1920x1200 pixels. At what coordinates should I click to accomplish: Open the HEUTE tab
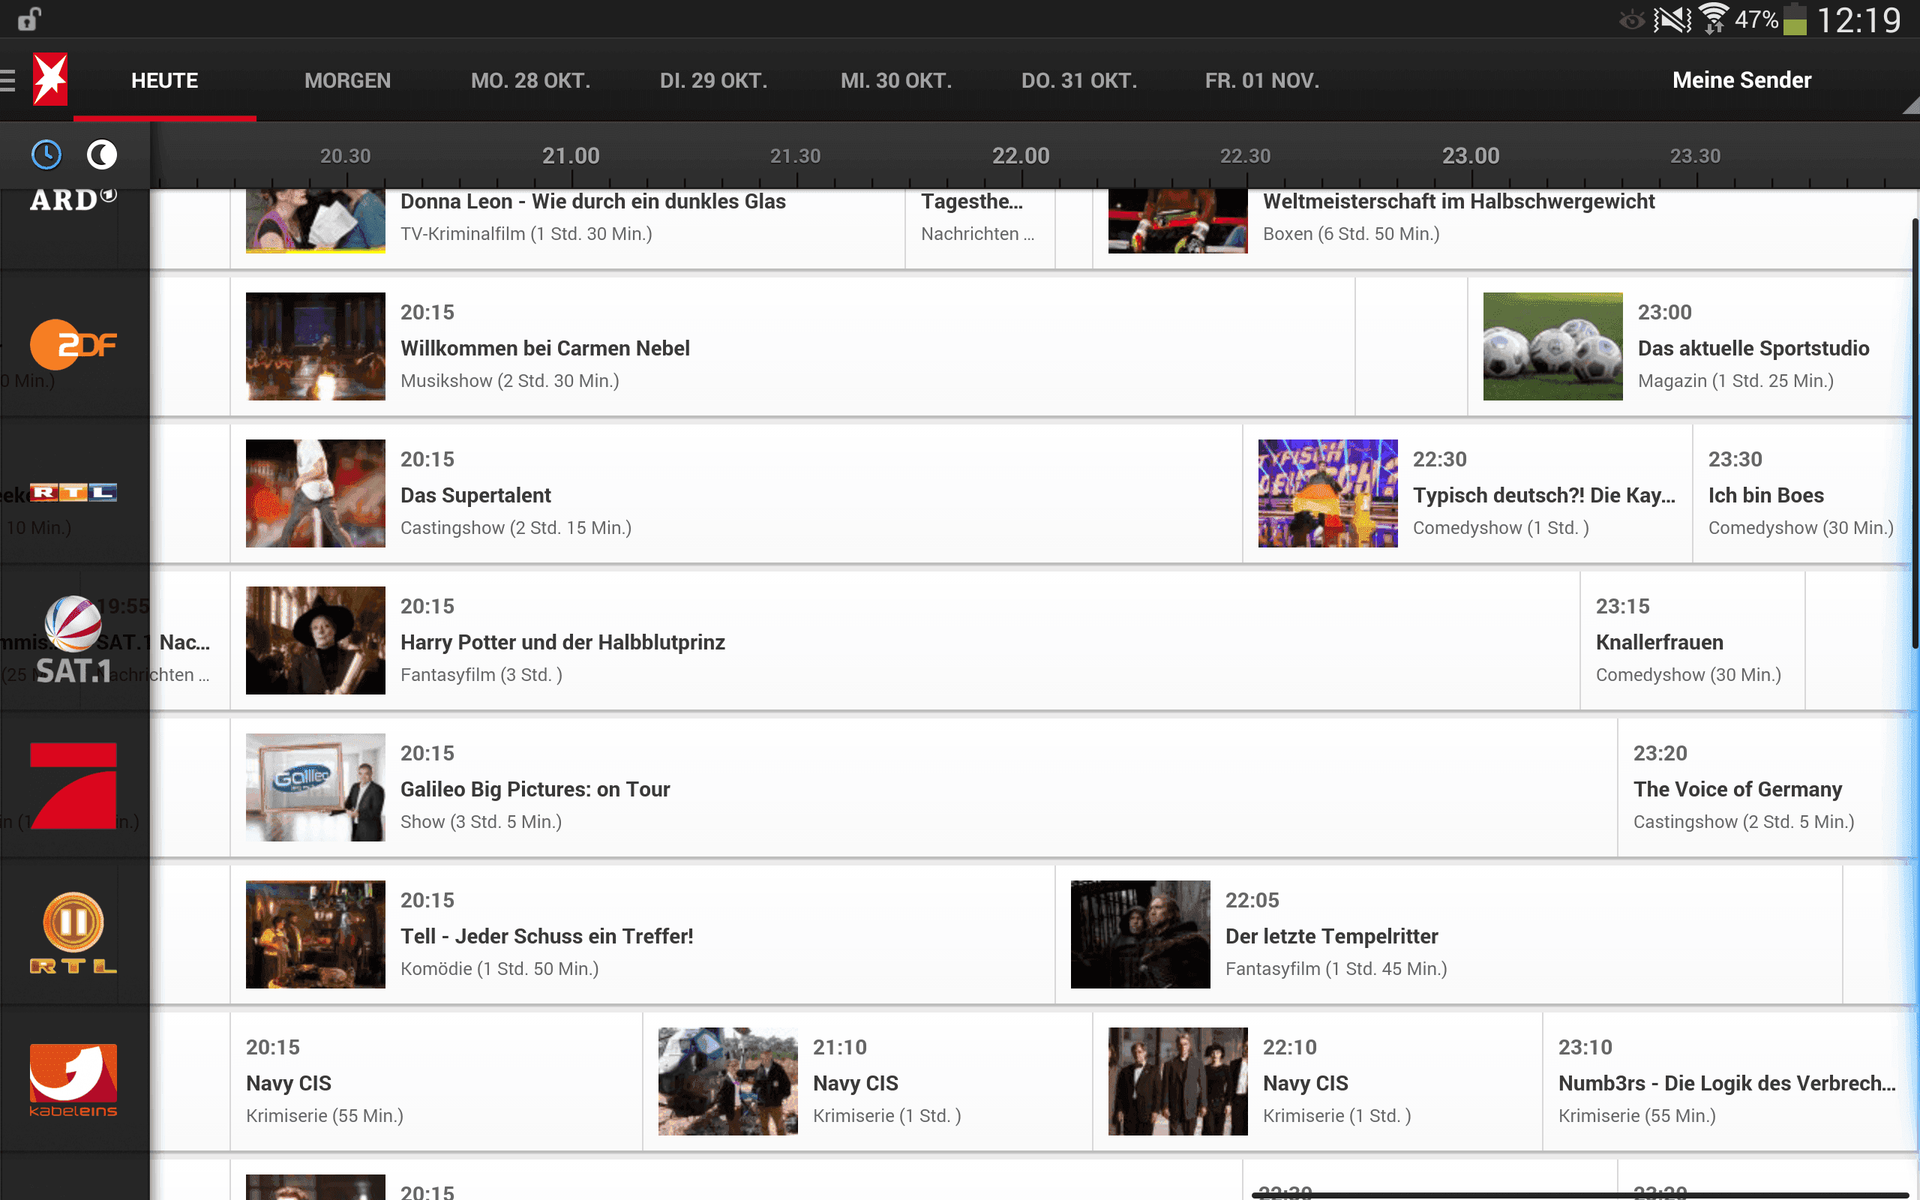coord(165,81)
